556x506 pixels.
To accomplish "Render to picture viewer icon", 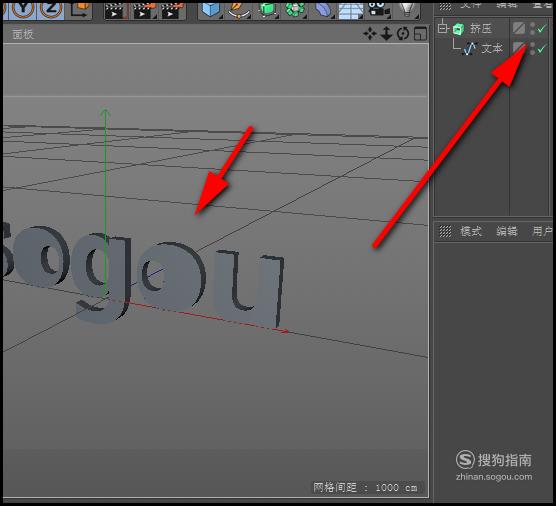I will 143,11.
